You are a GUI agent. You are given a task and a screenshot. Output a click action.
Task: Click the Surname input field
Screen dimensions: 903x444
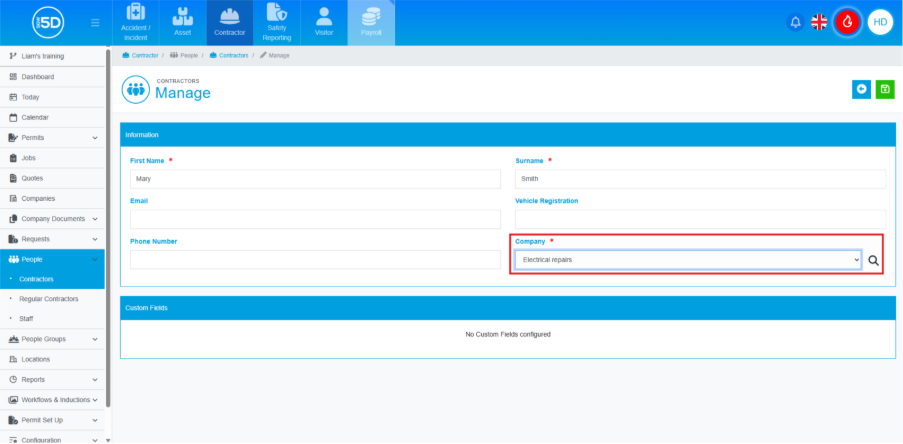[700, 179]
